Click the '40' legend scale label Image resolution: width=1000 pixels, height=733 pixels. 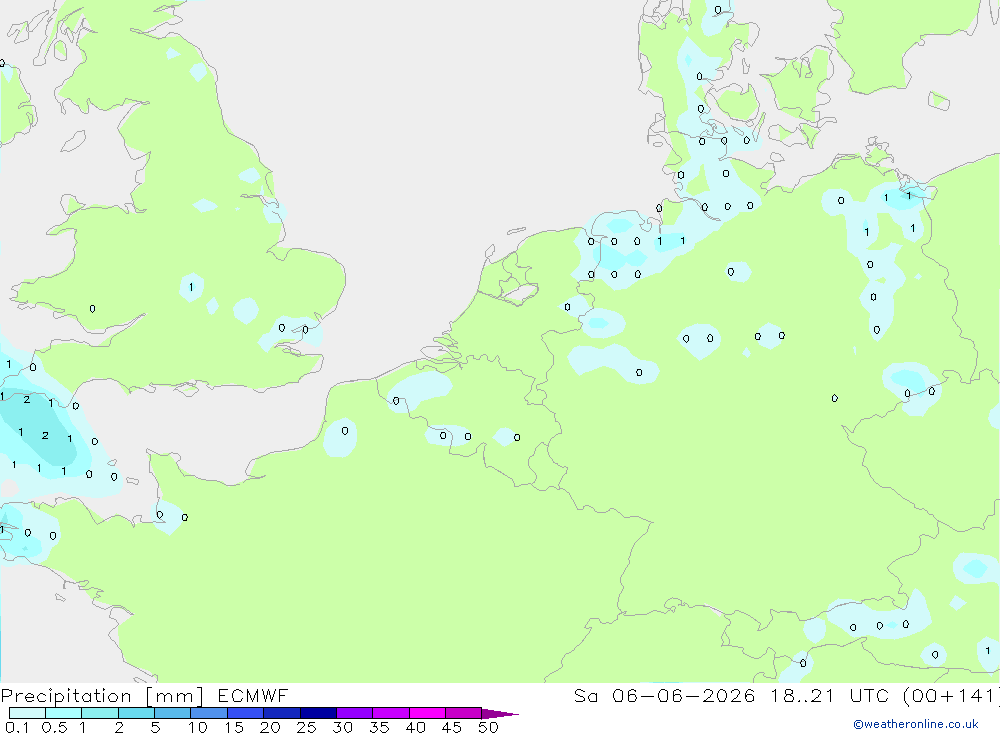tap(416, 727)
